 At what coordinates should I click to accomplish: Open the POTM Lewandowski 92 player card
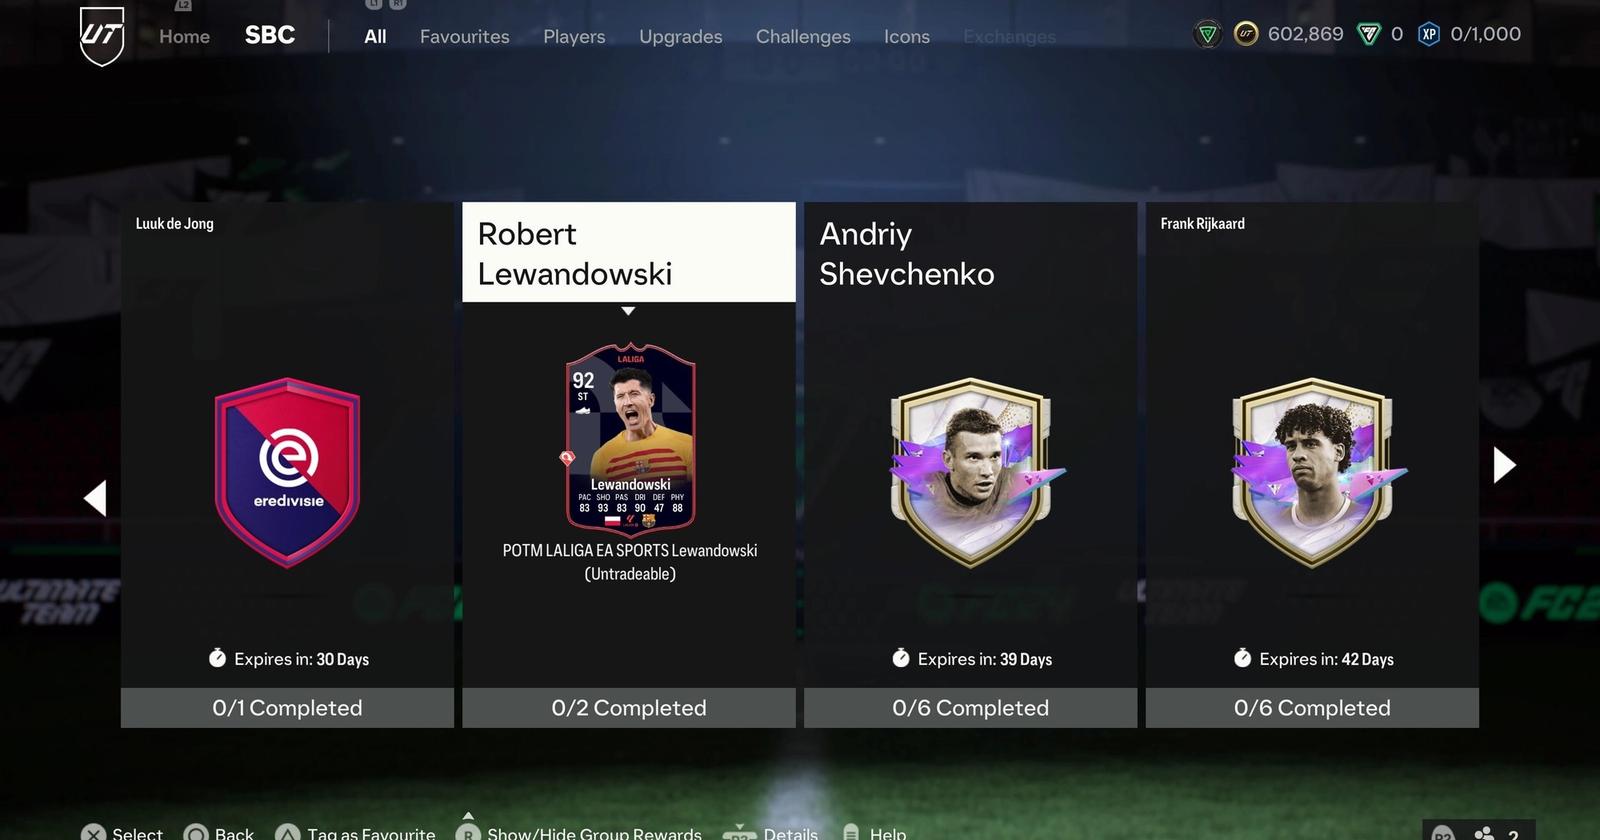point(630,441)
